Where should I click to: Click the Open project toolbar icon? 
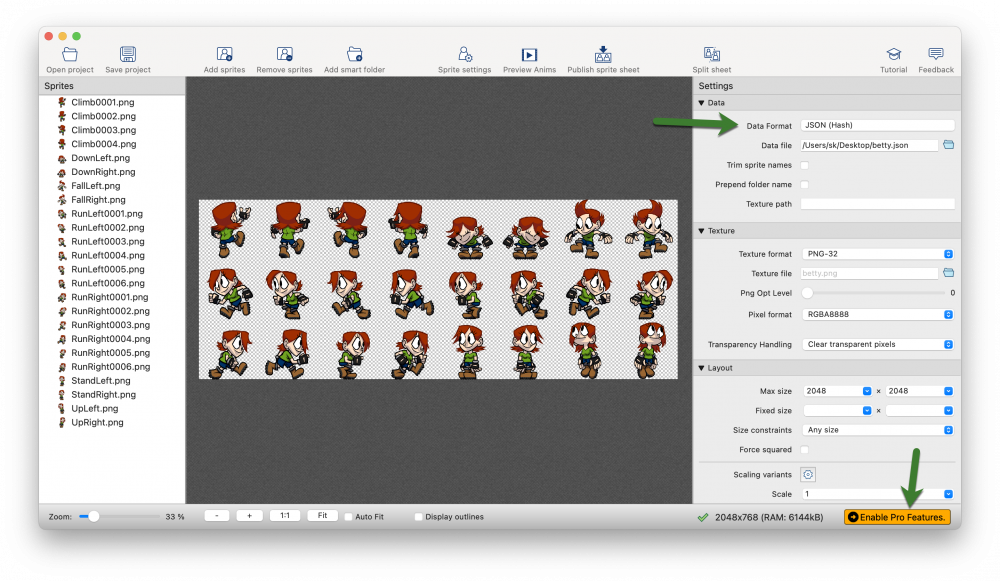[69, 55]
